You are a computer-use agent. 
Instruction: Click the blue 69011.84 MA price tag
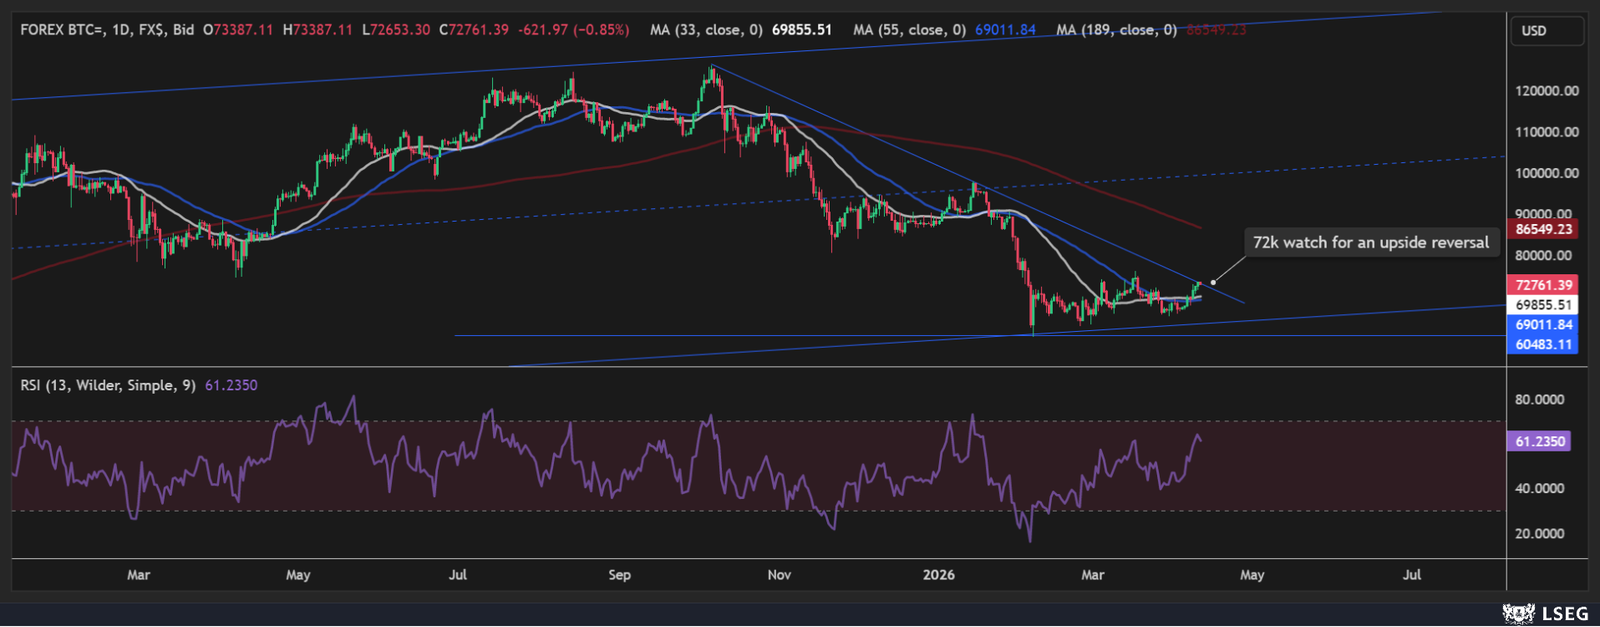(x=1543, y=325)
